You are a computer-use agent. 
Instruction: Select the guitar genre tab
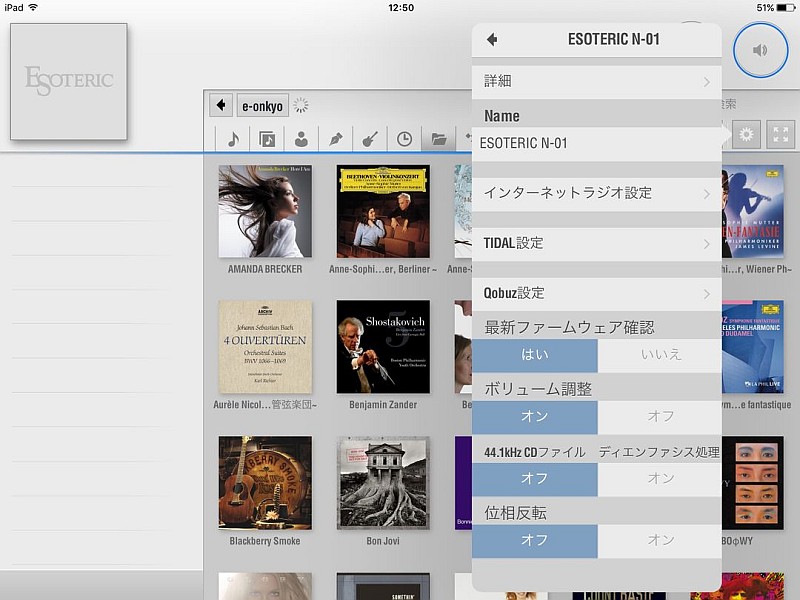coord(370,139)
